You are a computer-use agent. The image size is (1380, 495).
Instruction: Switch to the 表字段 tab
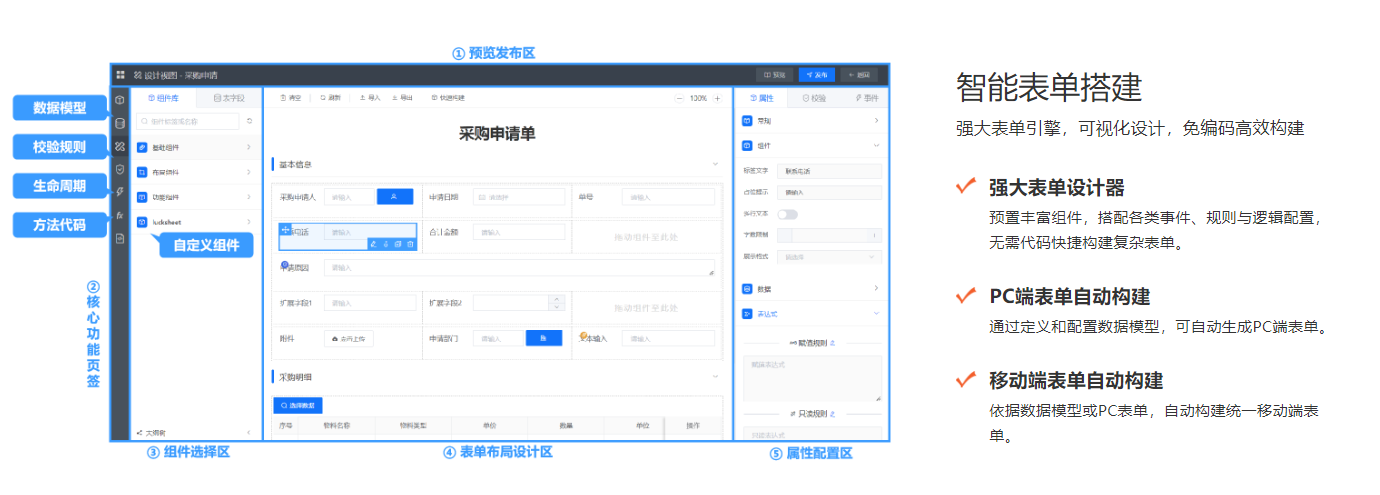(229, 98)
